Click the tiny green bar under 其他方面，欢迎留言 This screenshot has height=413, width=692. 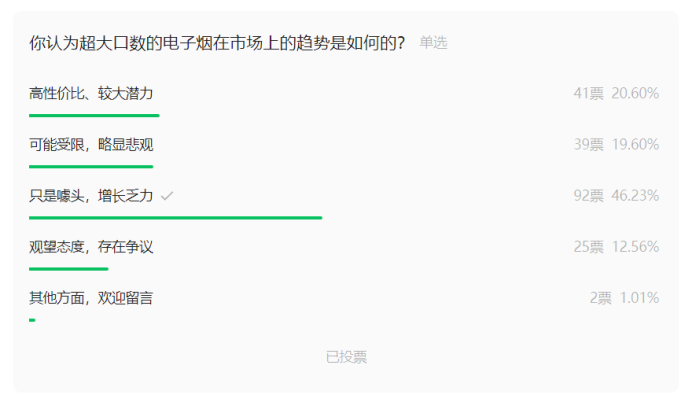[x=32, y=320]
